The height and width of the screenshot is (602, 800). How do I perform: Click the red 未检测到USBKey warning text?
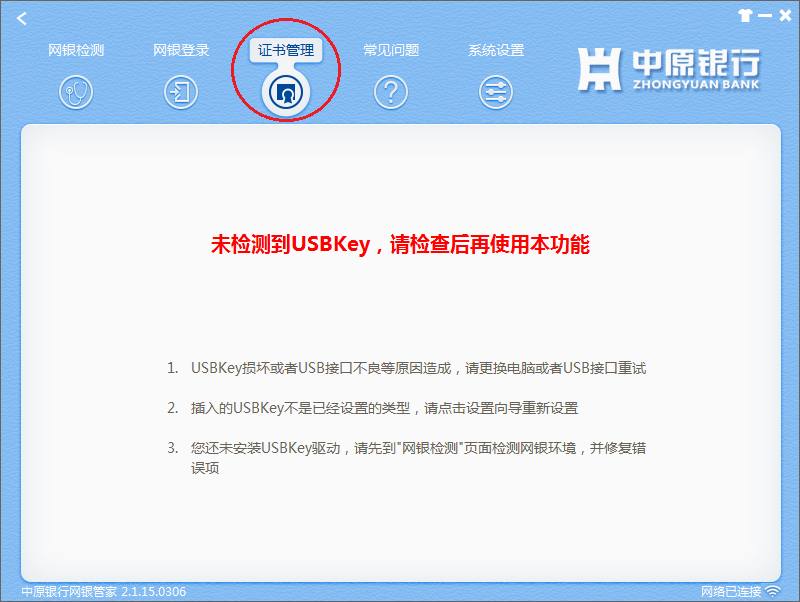point(401,244)
